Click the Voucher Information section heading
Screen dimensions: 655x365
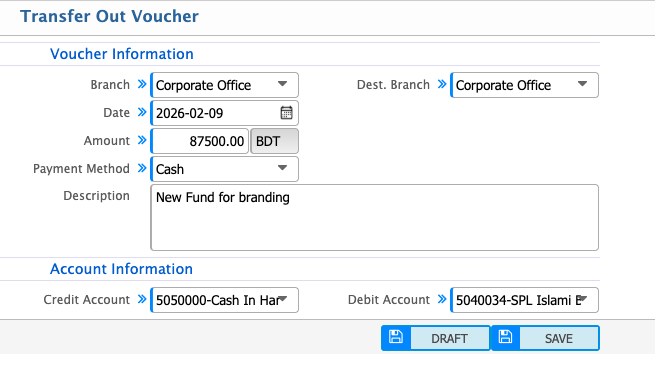click(122, 54)
